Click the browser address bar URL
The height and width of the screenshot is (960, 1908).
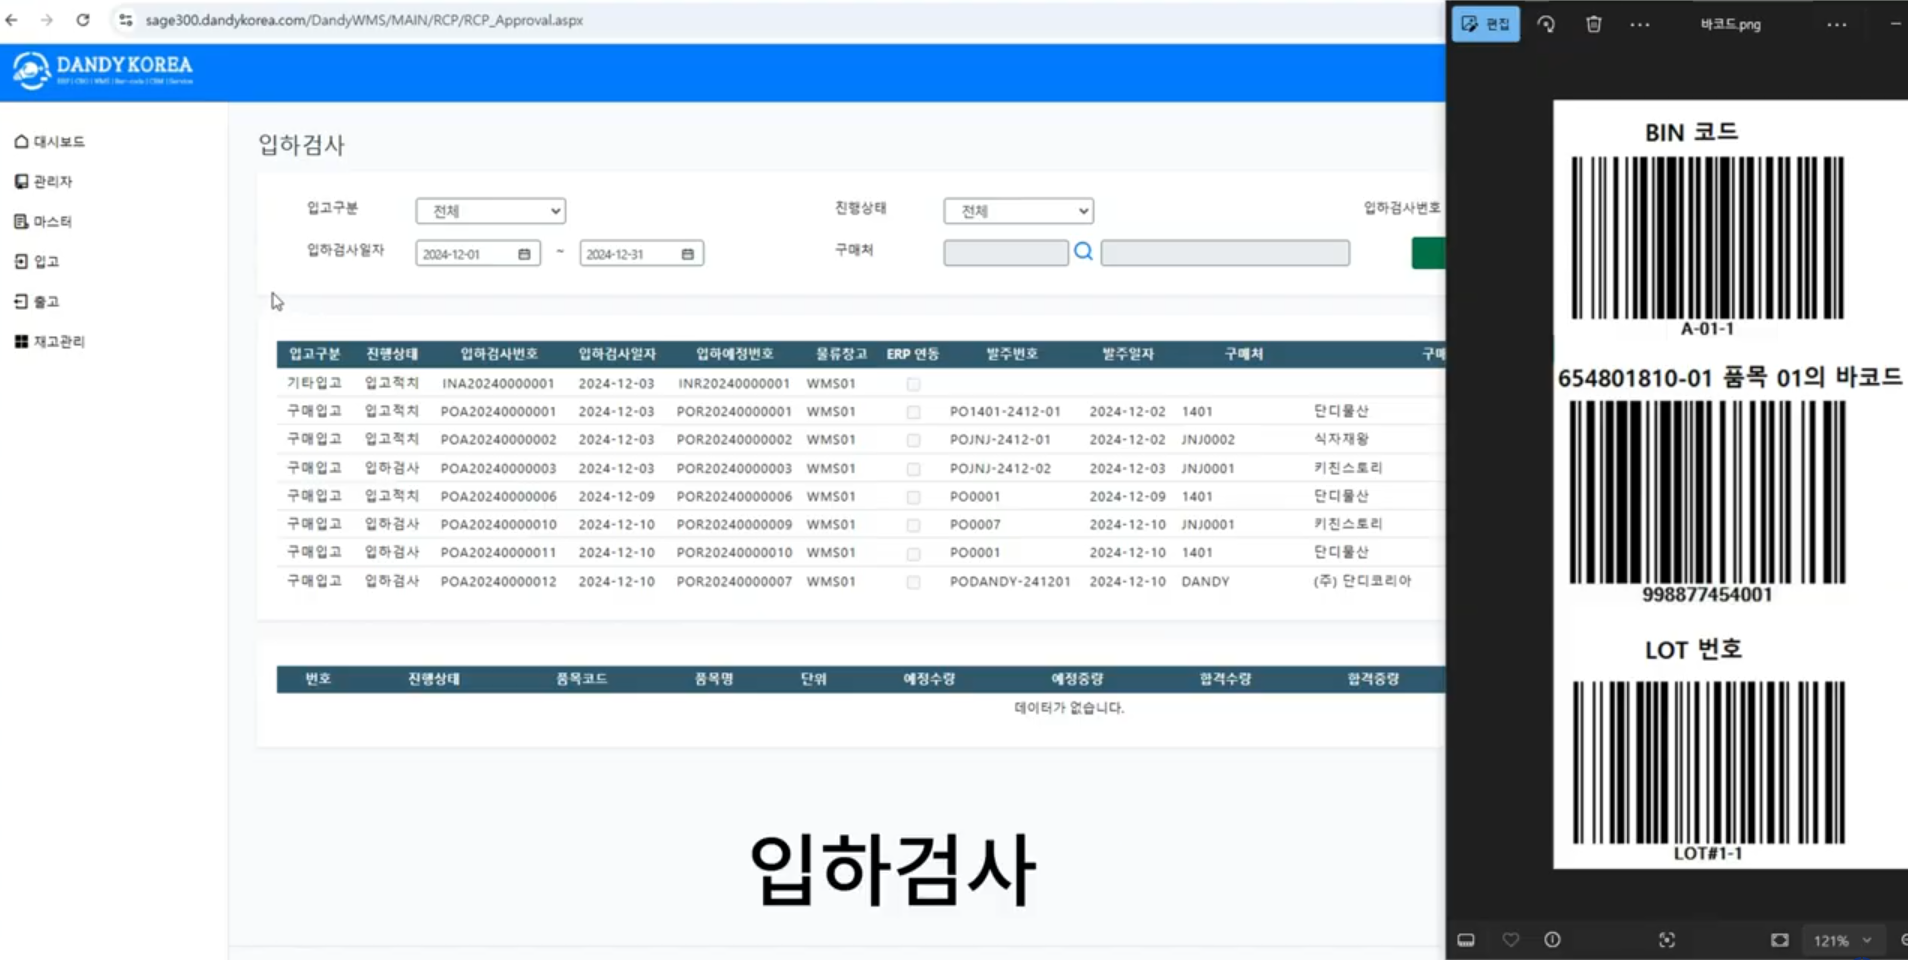tap(364, 20)
